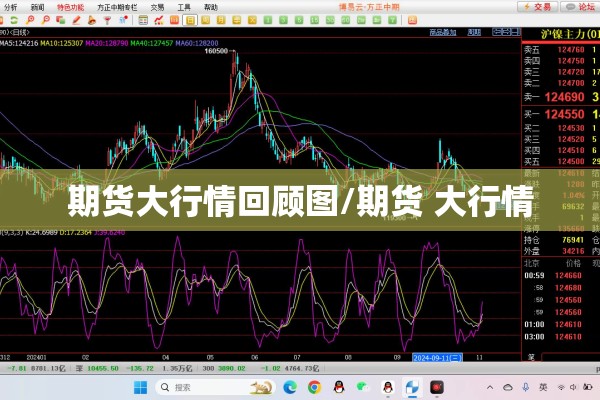Viewport: 600px width, 400px height.
Task: Click the green refresh arrows toolbar icon
Action: pyautogui.click(x=14, y=20)
